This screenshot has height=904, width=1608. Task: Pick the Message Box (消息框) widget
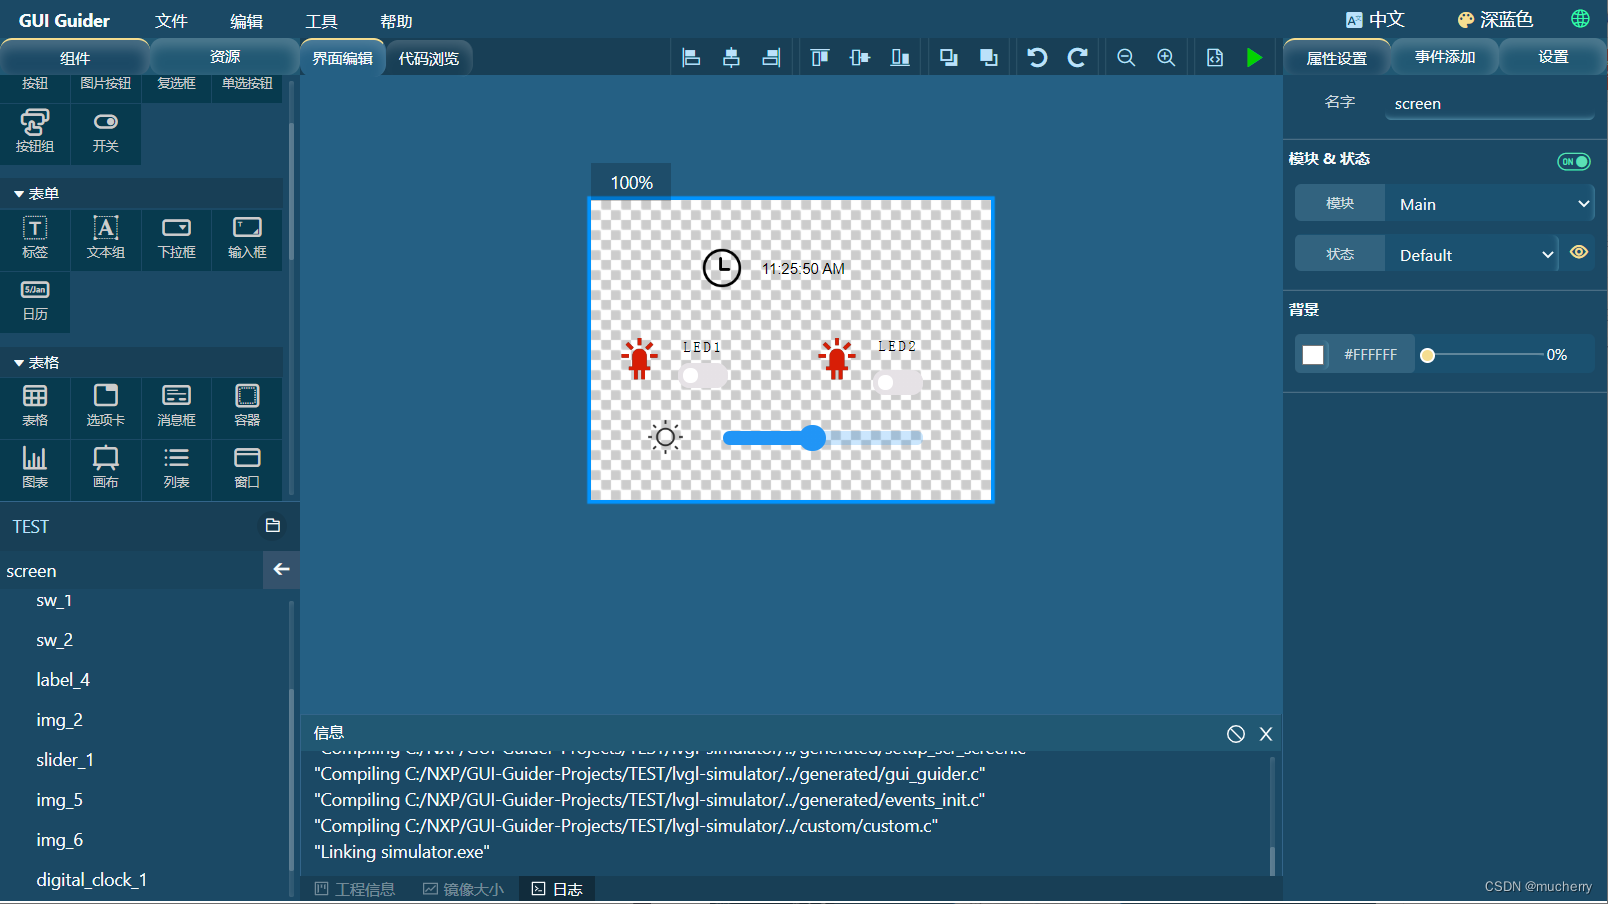(177, 406)
